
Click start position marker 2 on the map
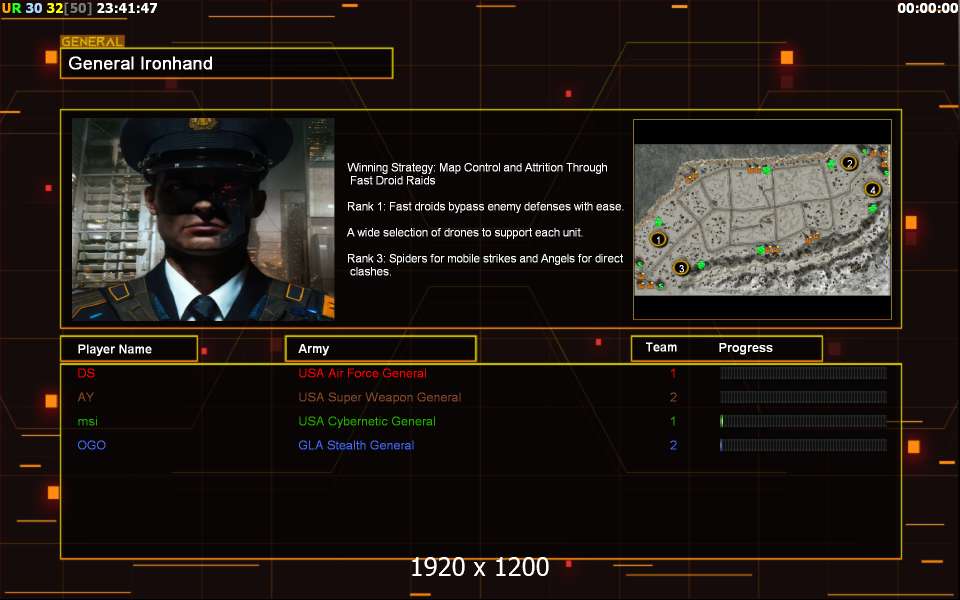click(849, 163)
